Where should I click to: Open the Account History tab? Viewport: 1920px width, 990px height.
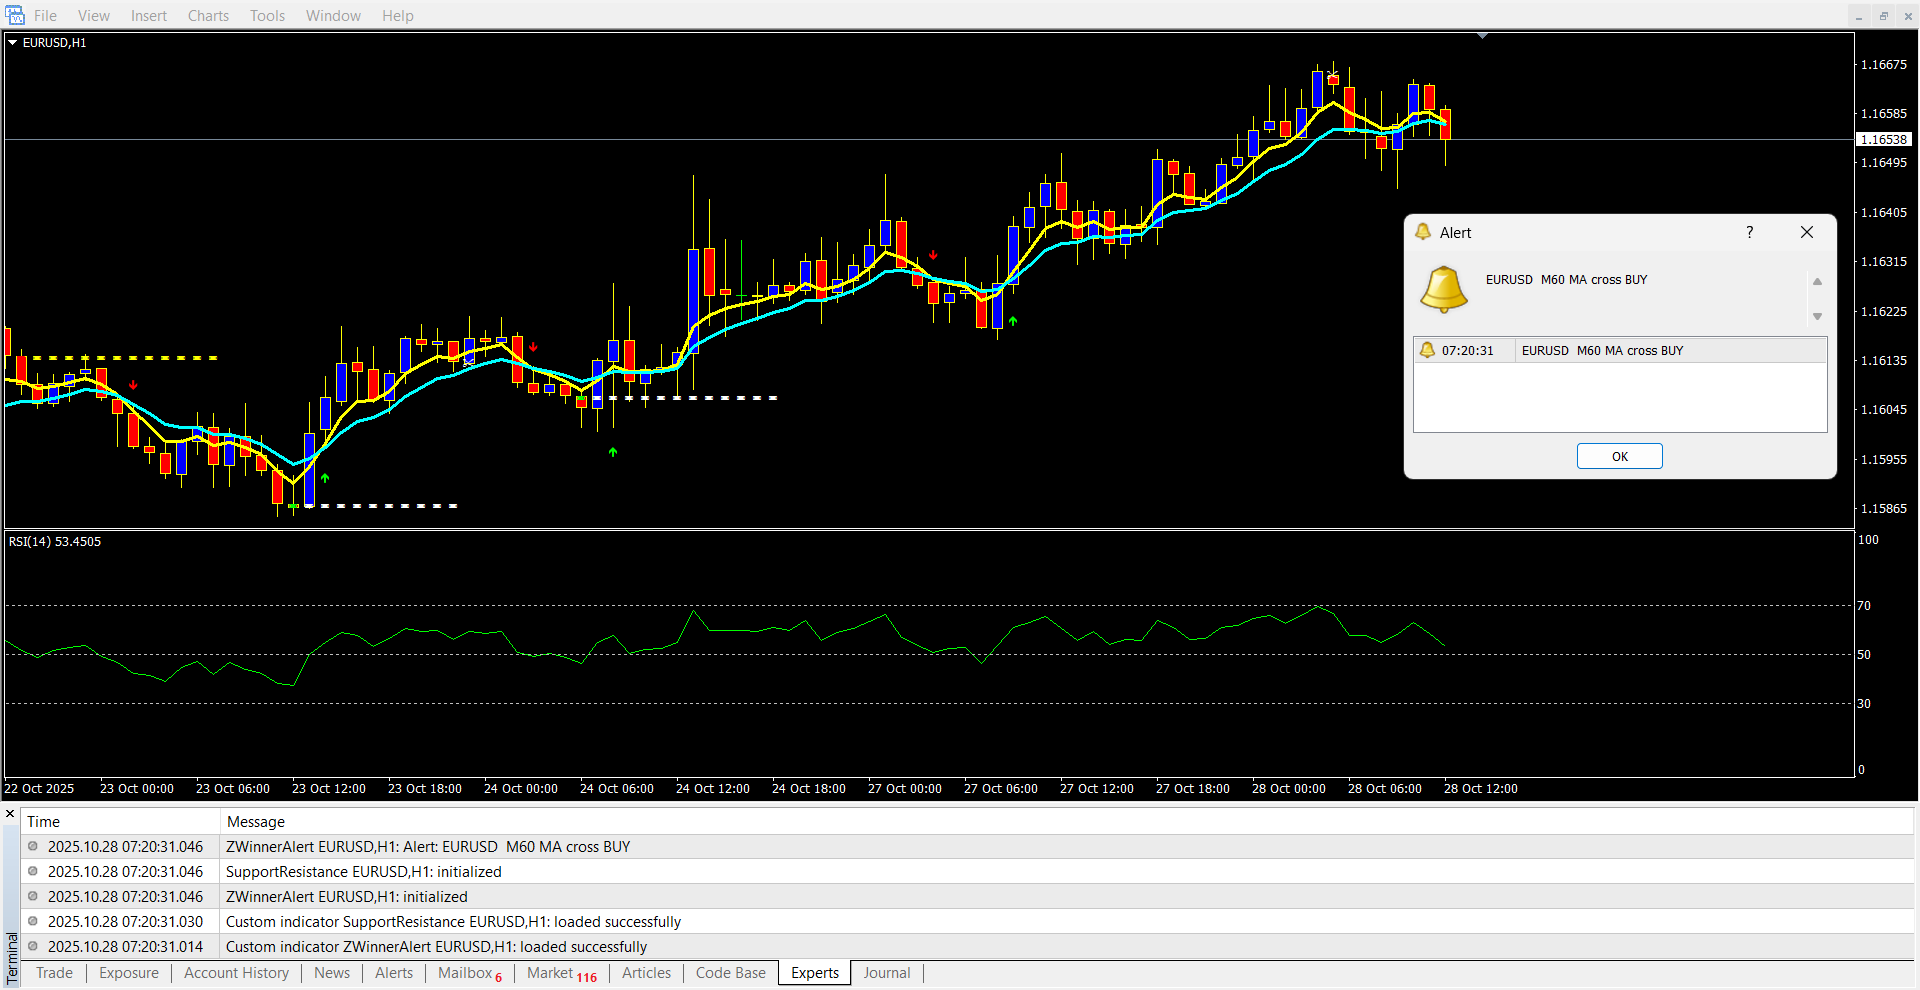click(236, 973)
